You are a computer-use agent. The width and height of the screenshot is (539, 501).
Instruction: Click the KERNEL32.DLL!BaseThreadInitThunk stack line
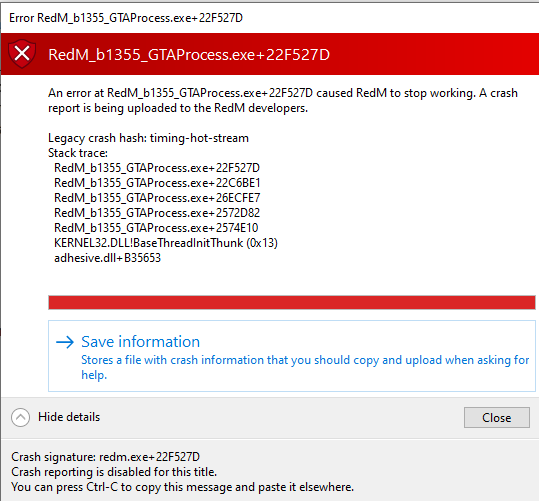(166, 243)
